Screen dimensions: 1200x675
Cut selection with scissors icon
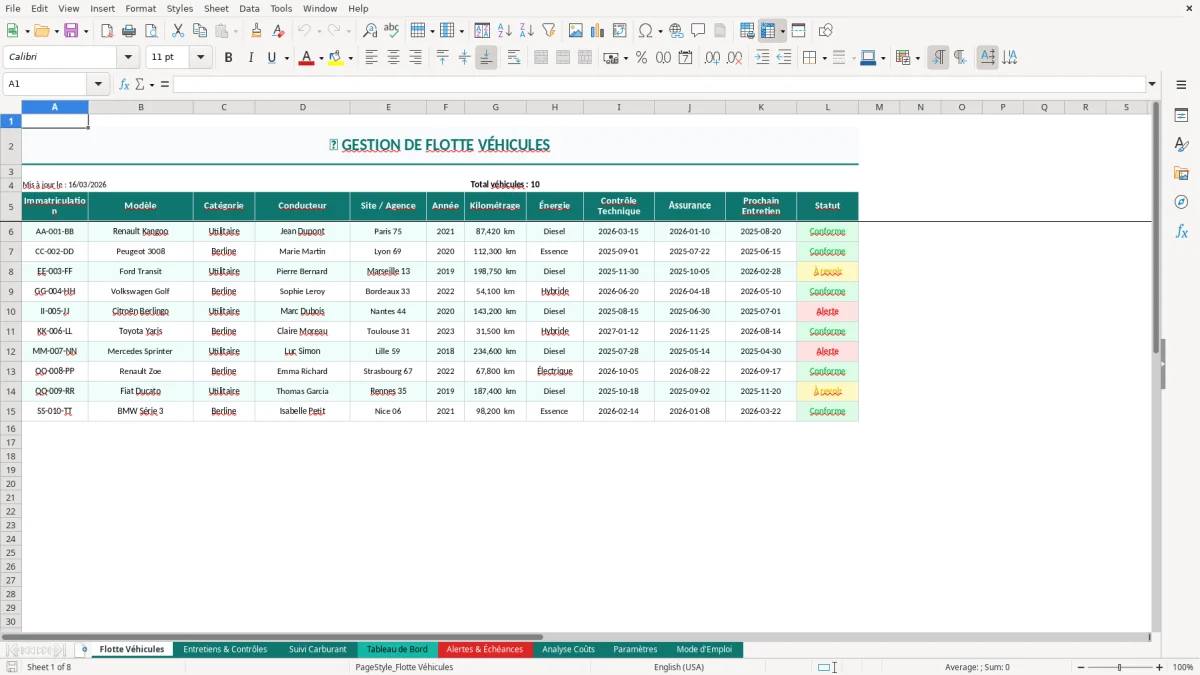click(178, 31)
